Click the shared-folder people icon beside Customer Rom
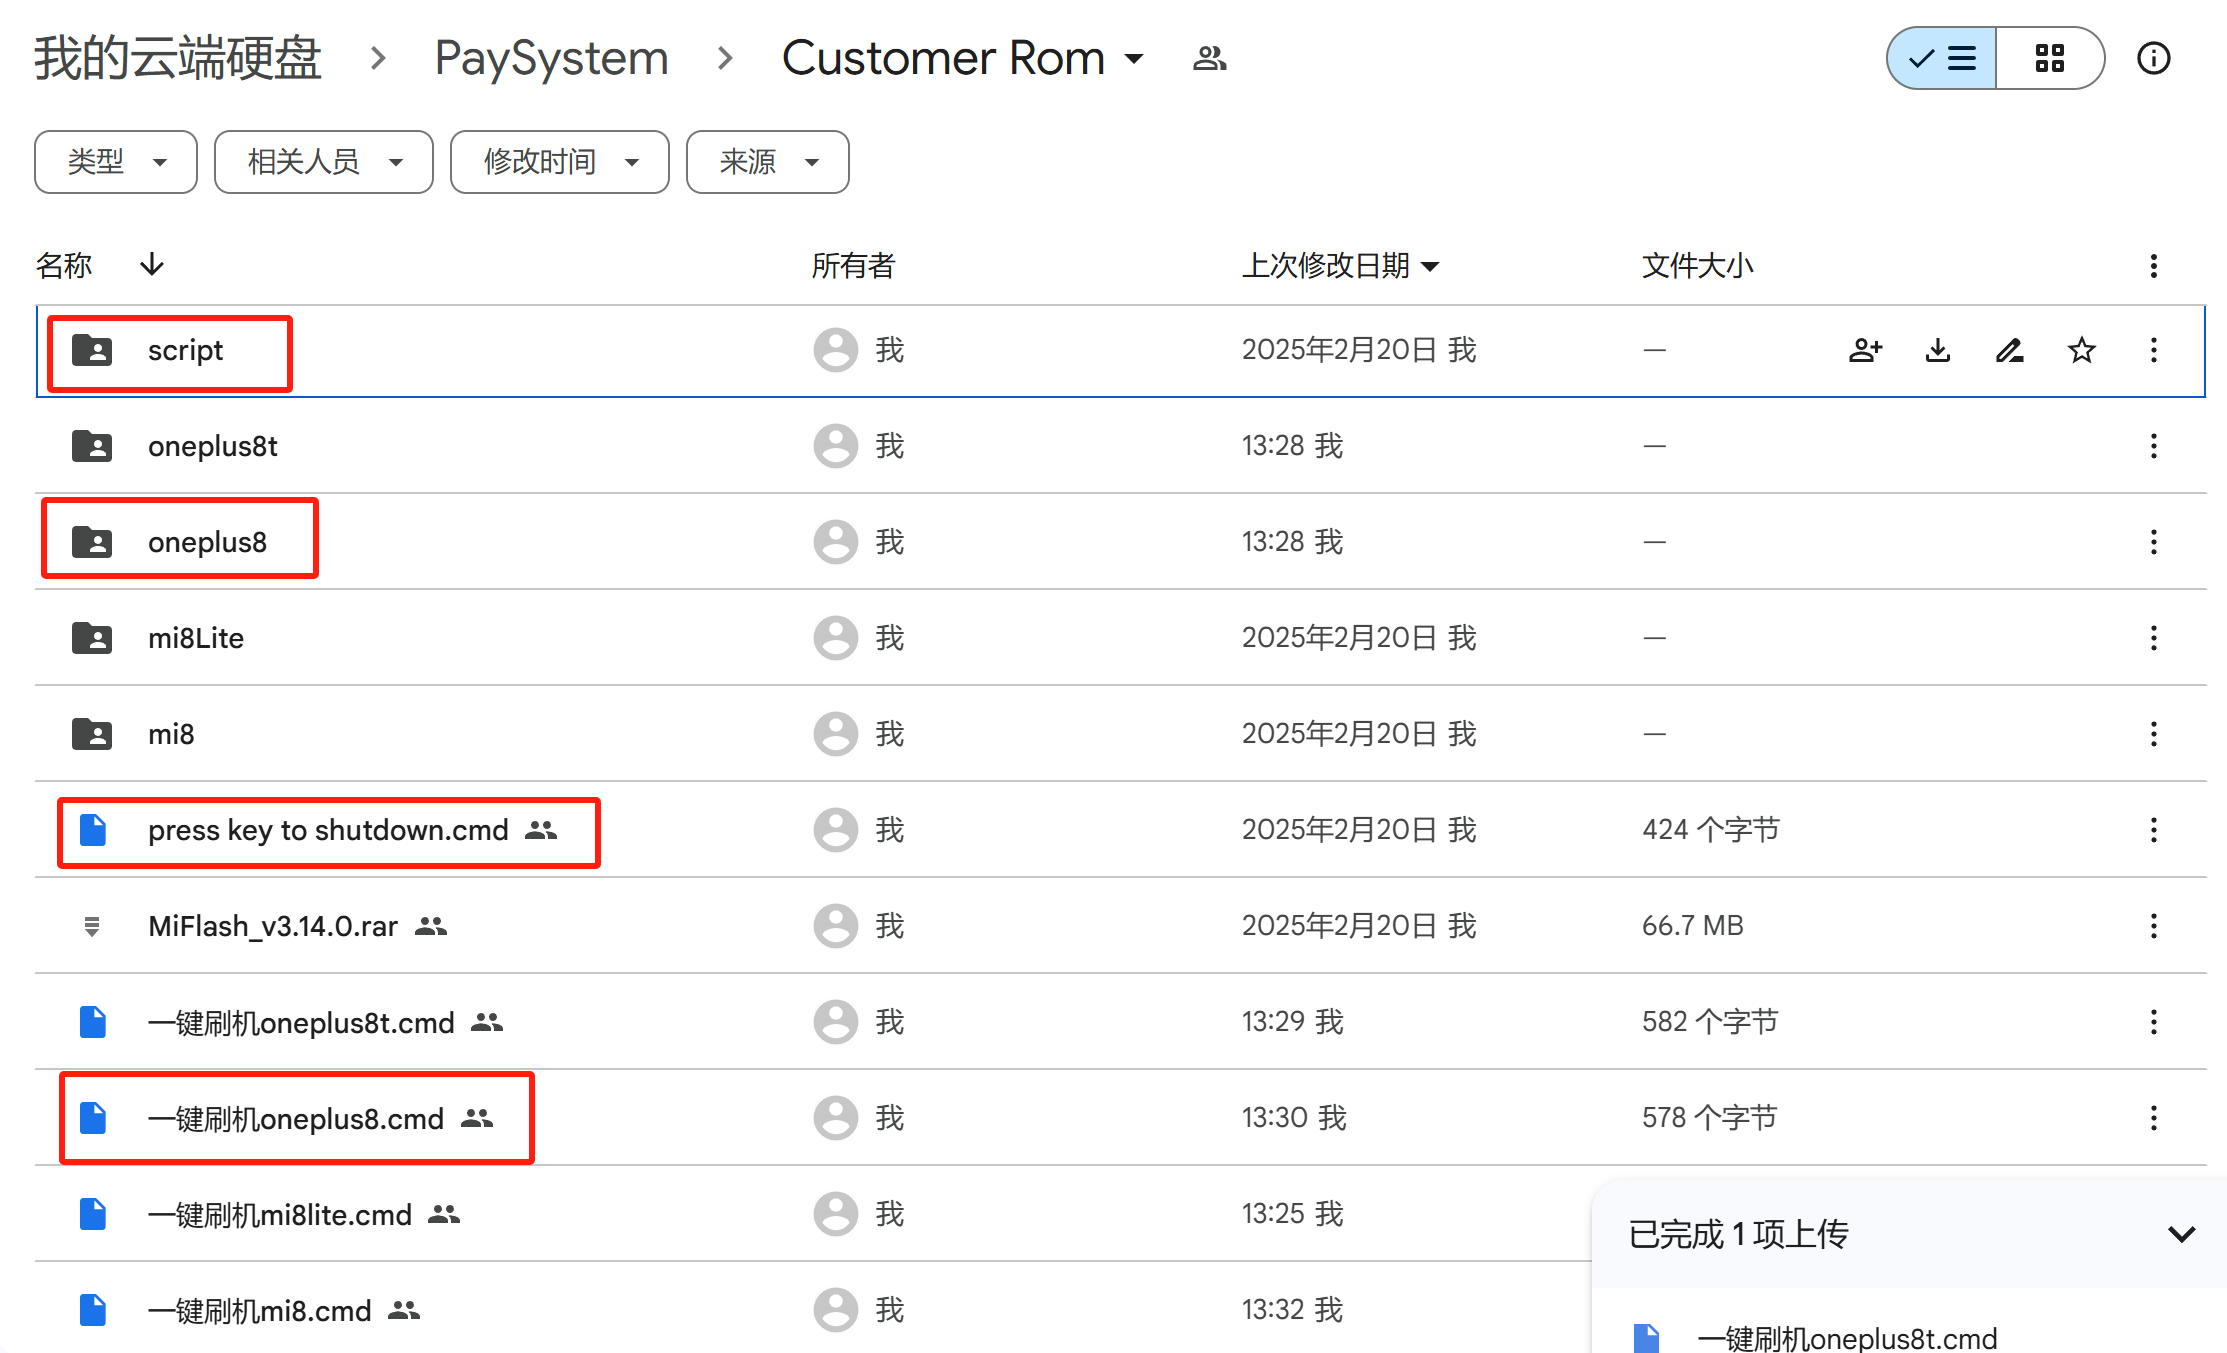This screenshot has width=2227, height=1353. coord(1209,58)
